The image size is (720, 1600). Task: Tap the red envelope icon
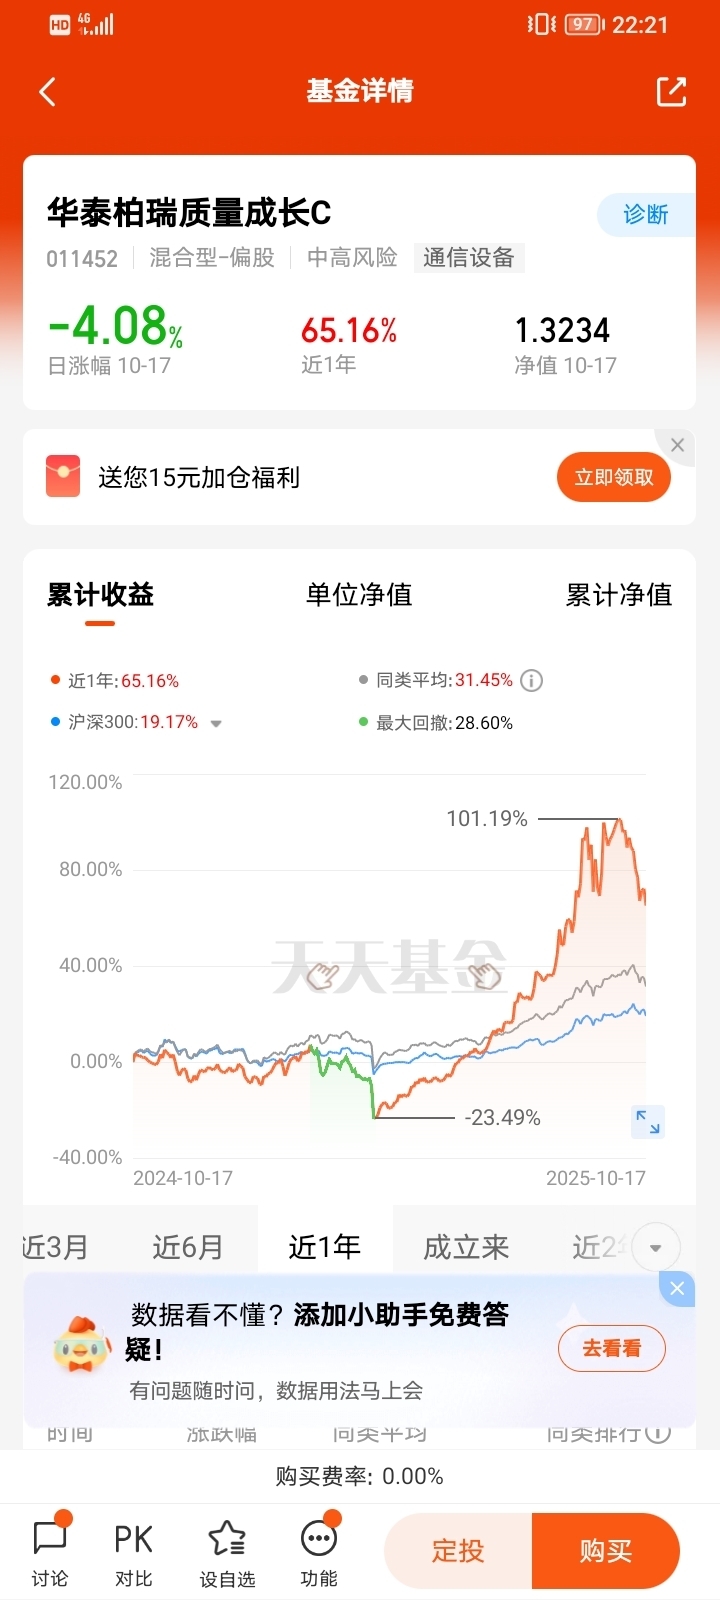point(63,476)
